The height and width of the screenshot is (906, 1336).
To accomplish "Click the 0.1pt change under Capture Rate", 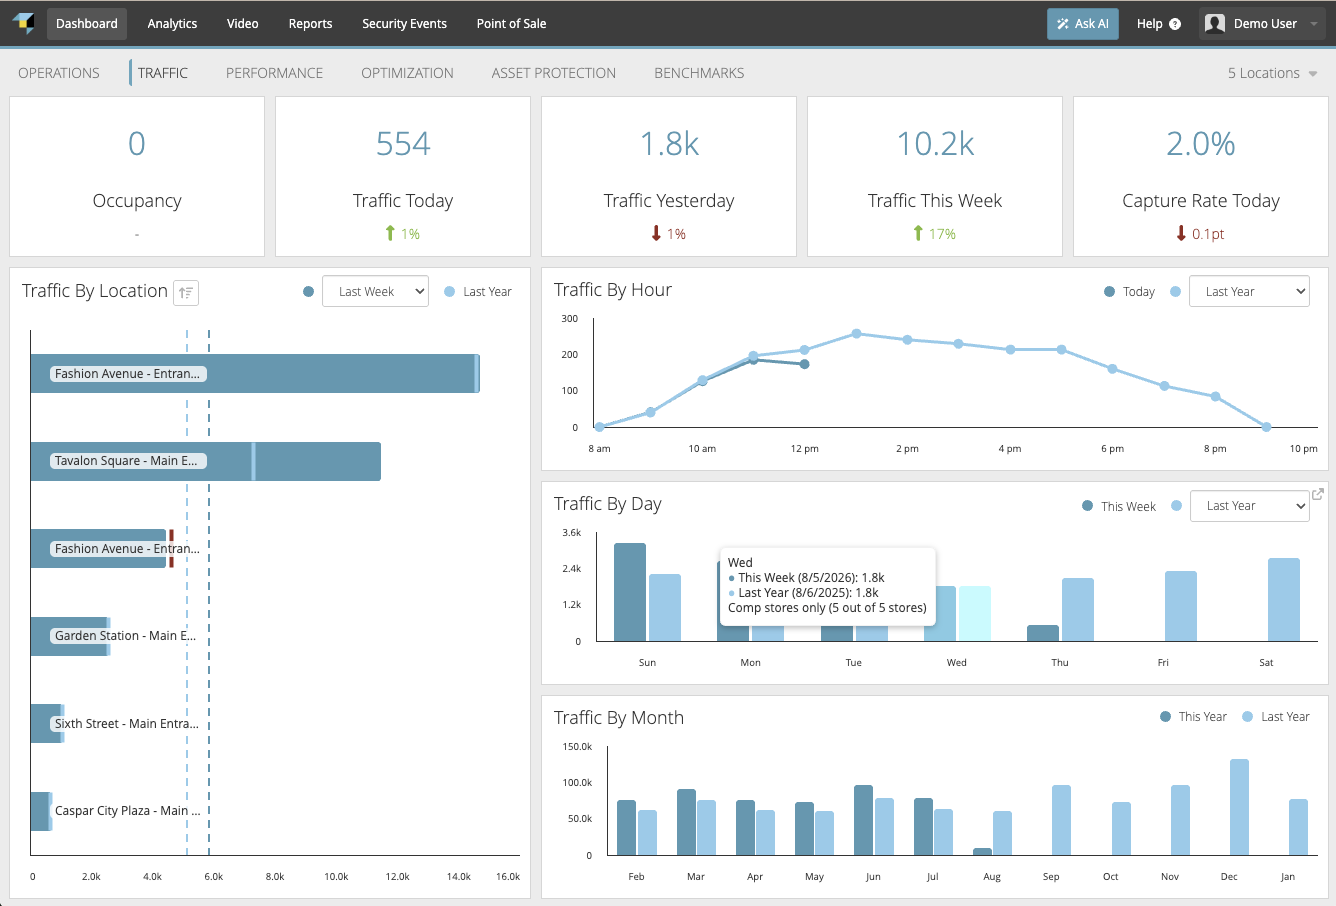I will click(1208, 234).
